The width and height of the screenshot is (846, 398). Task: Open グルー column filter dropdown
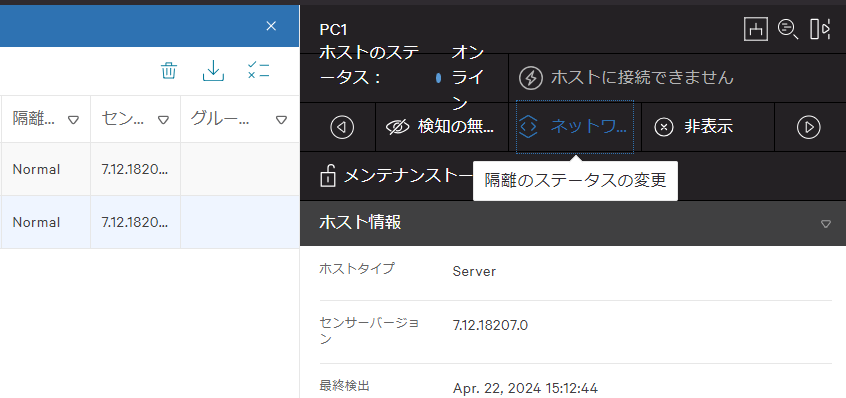point(281,120)
